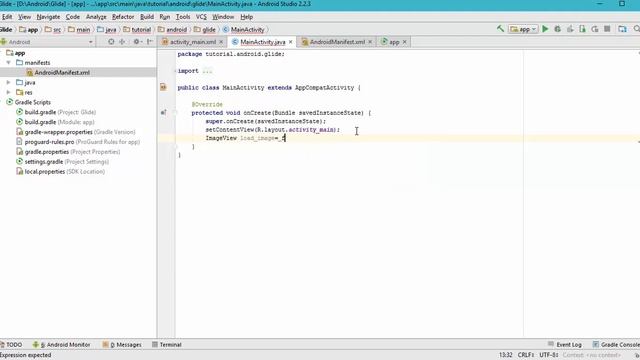Open the Messages tool window

(122, 344)
